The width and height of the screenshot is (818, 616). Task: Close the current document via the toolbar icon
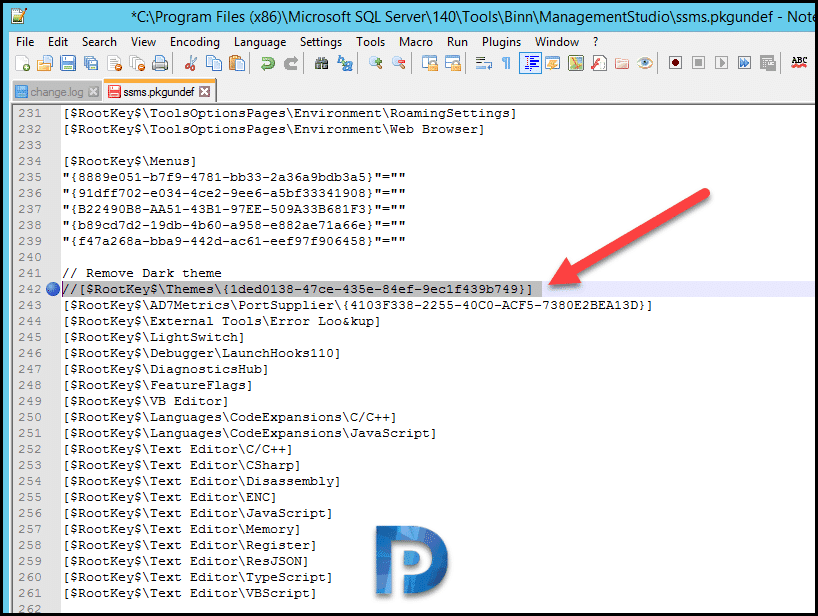click(114, 63)
